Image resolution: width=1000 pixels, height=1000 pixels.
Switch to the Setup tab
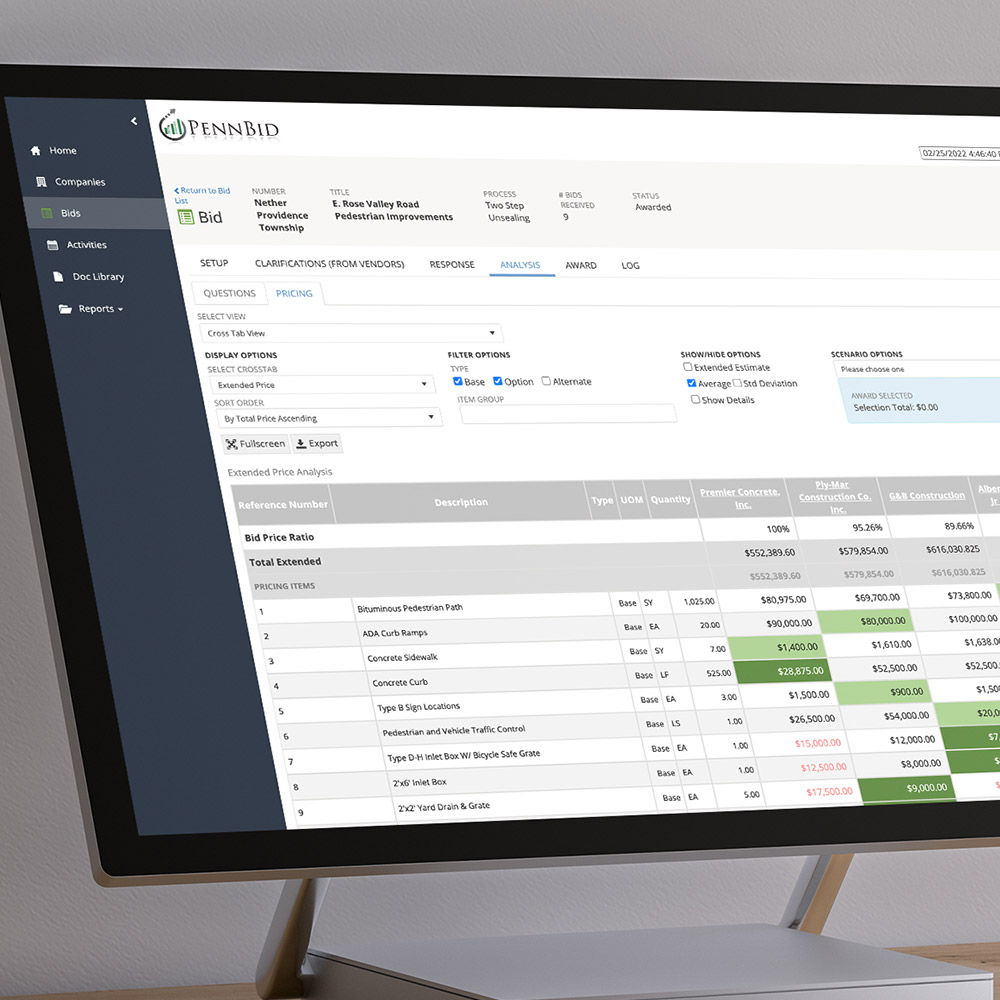coord(214,263)
